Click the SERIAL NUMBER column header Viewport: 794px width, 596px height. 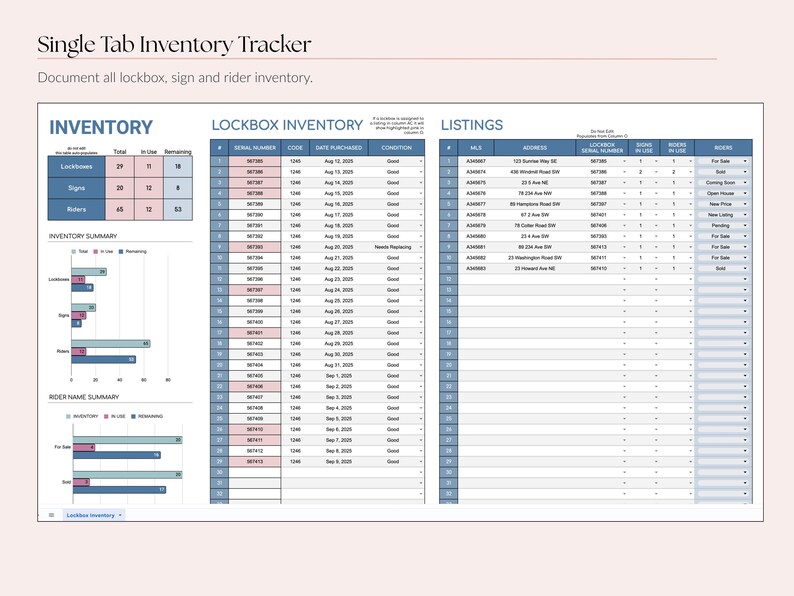(255, 148)
